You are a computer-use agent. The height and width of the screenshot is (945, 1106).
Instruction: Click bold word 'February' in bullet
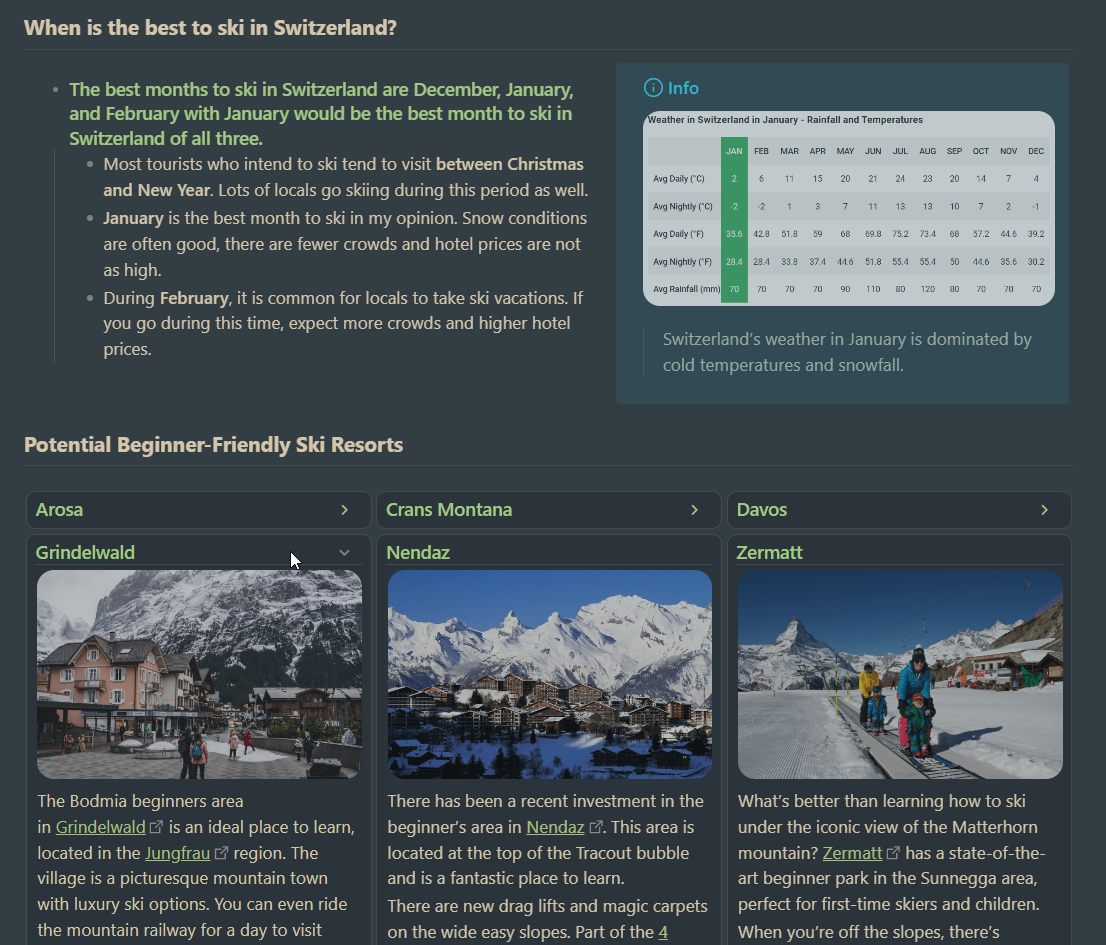tap(195, 298)
